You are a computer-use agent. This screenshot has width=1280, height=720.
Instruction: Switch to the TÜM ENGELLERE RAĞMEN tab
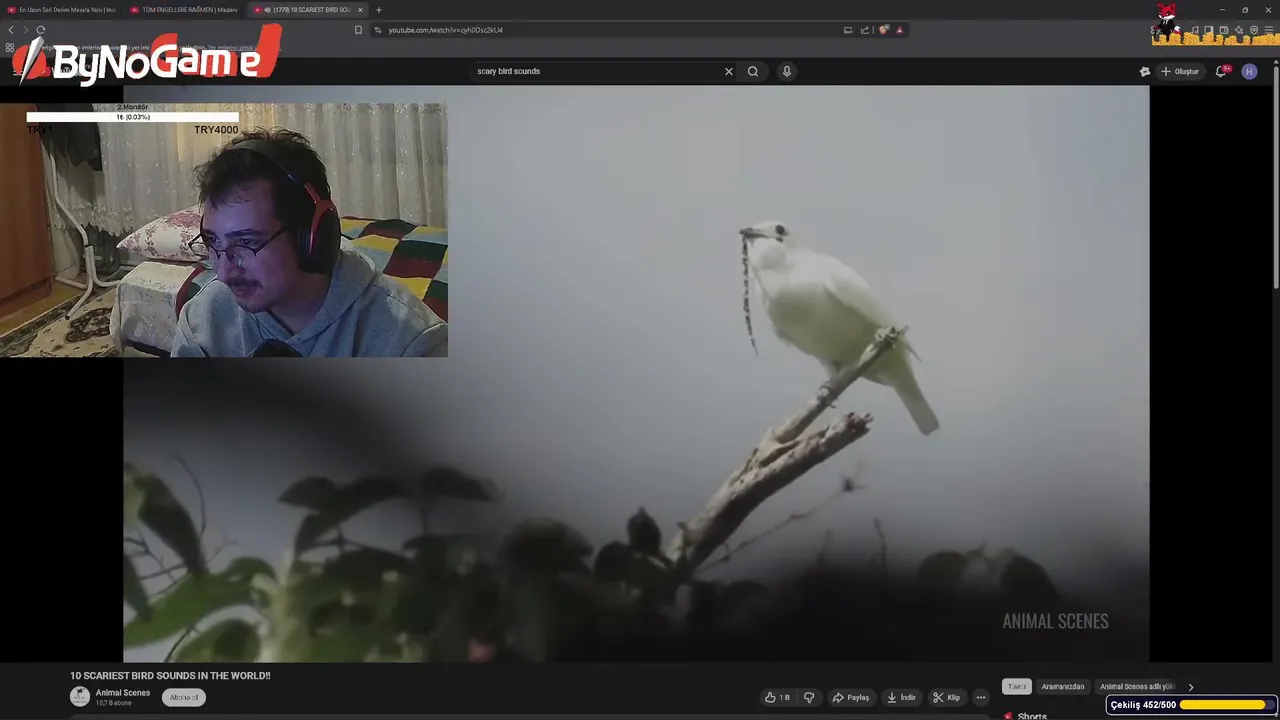point(186,10)
